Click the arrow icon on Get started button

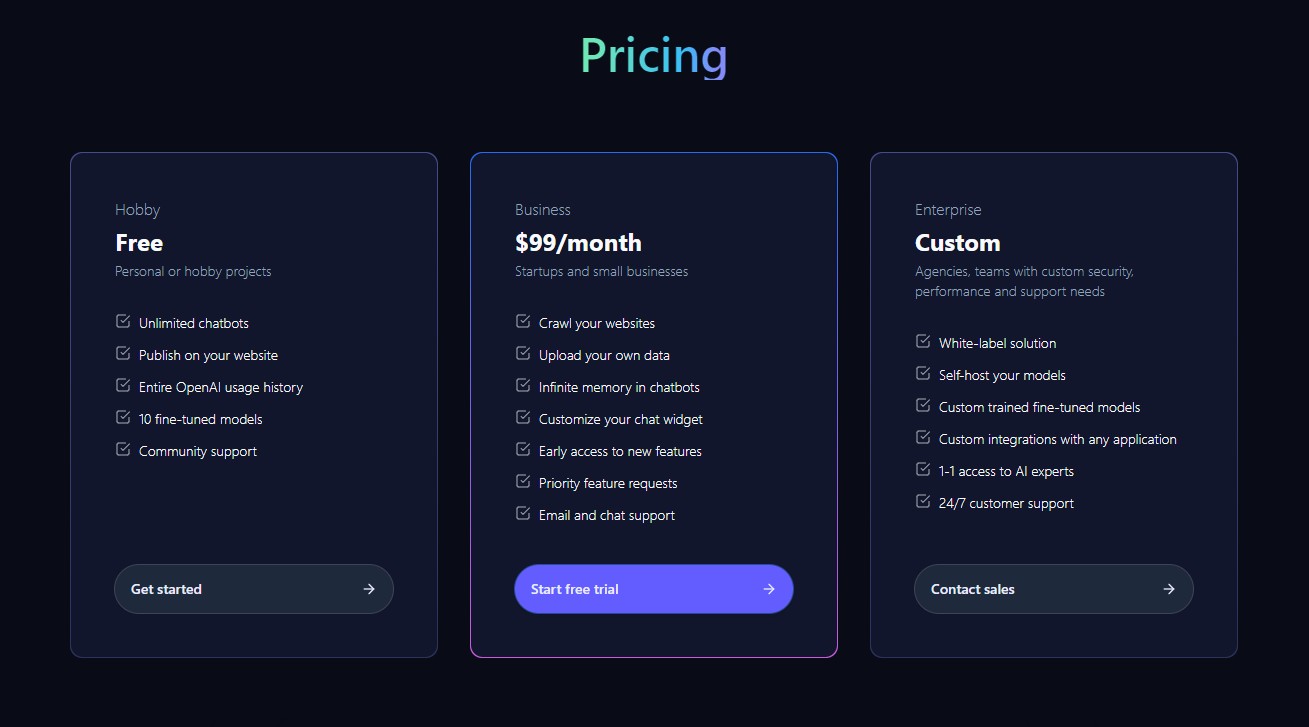pyautogui.click(x=369, y=589)
